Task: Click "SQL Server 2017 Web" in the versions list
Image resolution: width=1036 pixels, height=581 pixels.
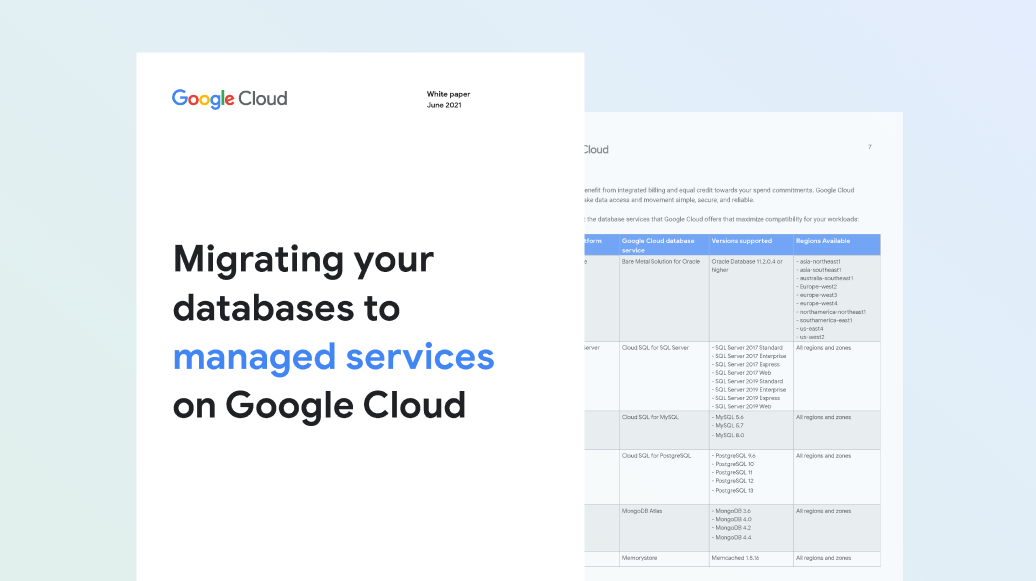Action: (741, 373)
